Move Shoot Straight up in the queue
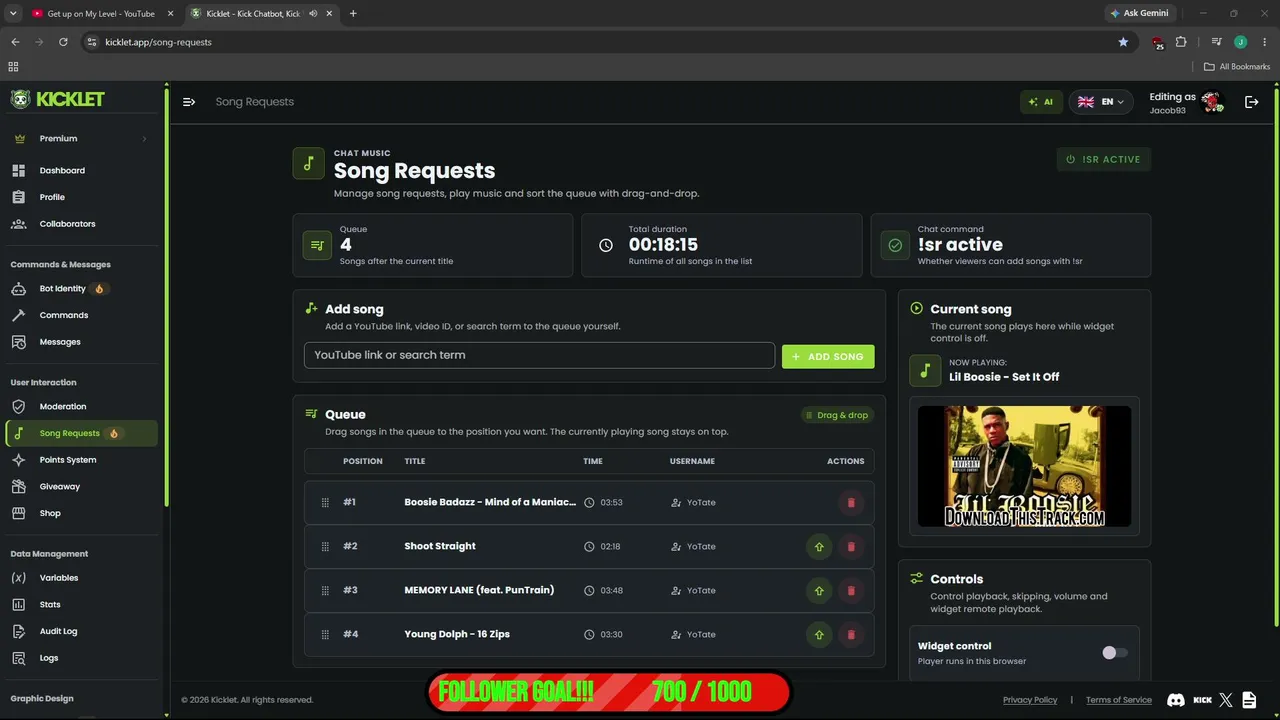Viewport: 1280px width, 720px height. click(819, 546)
